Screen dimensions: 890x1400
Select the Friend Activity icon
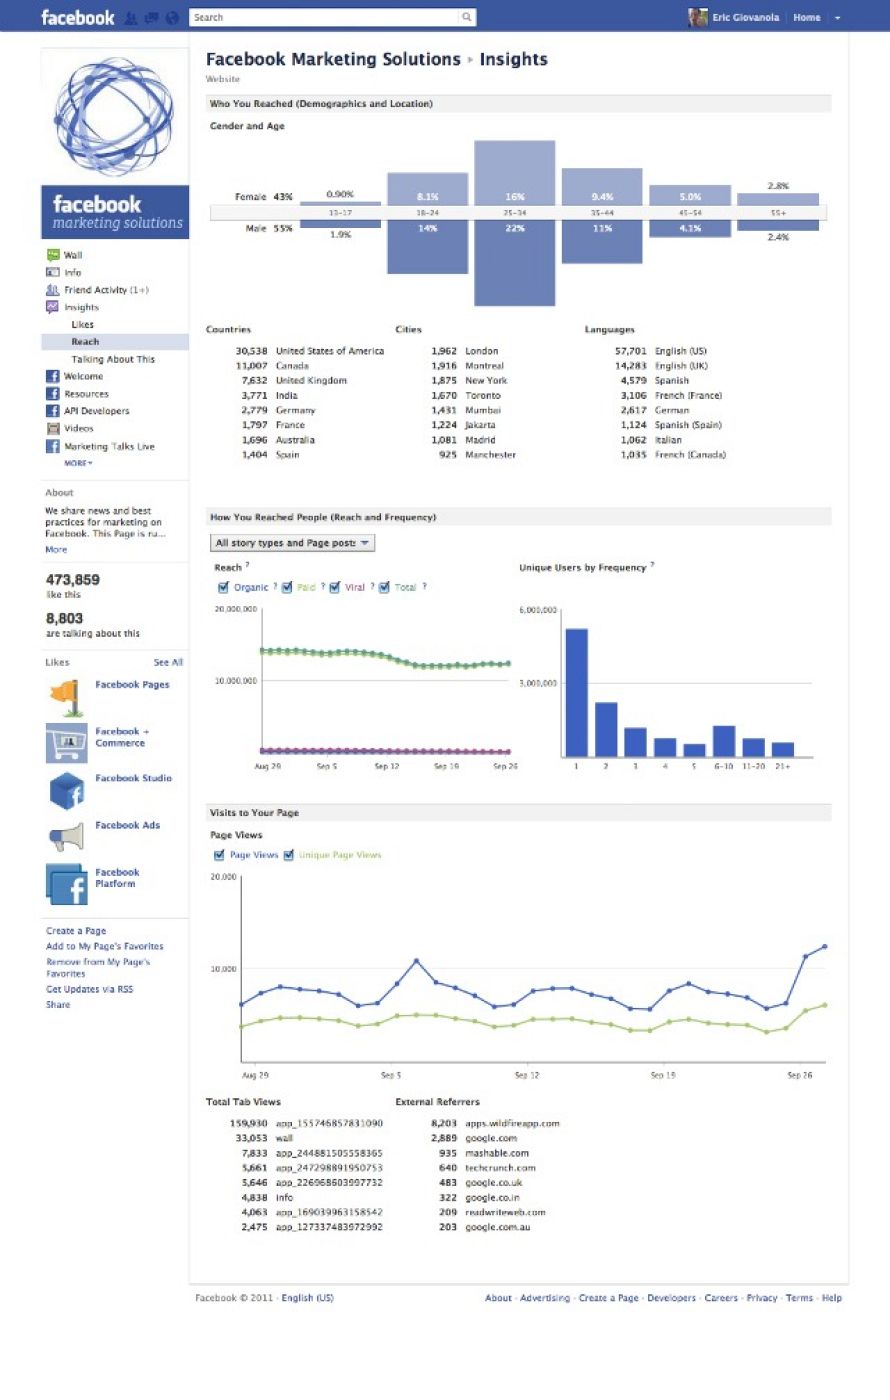pos(52,290)
